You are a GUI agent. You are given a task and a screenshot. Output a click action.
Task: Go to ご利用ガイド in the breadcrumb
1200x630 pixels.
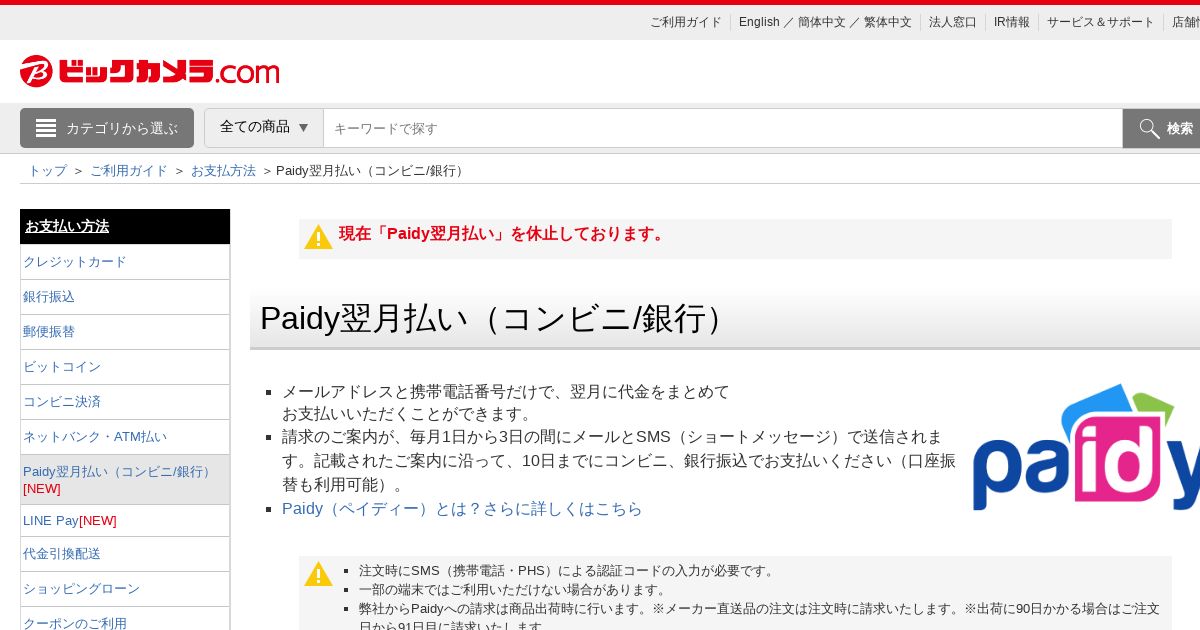click(x=129, y=171)
